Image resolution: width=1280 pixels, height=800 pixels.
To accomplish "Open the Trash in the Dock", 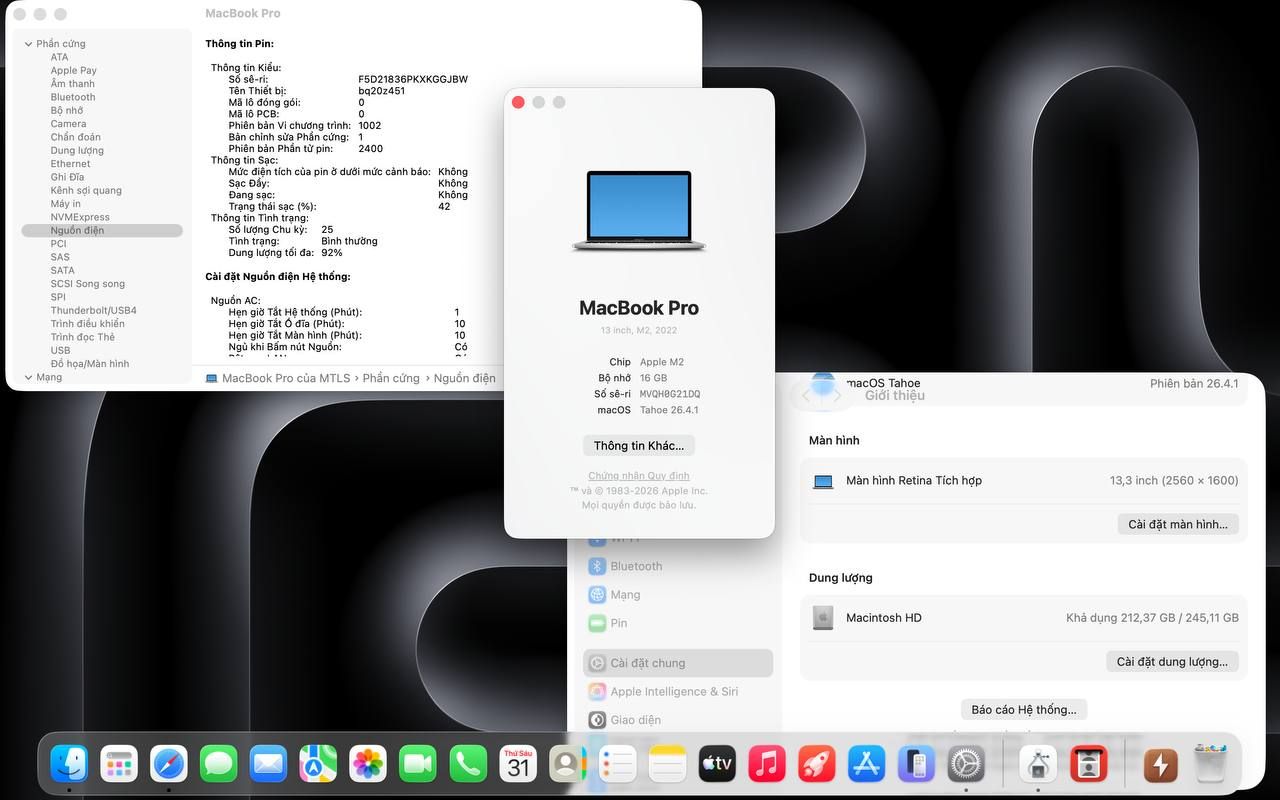I will [x=1210, y=765].
